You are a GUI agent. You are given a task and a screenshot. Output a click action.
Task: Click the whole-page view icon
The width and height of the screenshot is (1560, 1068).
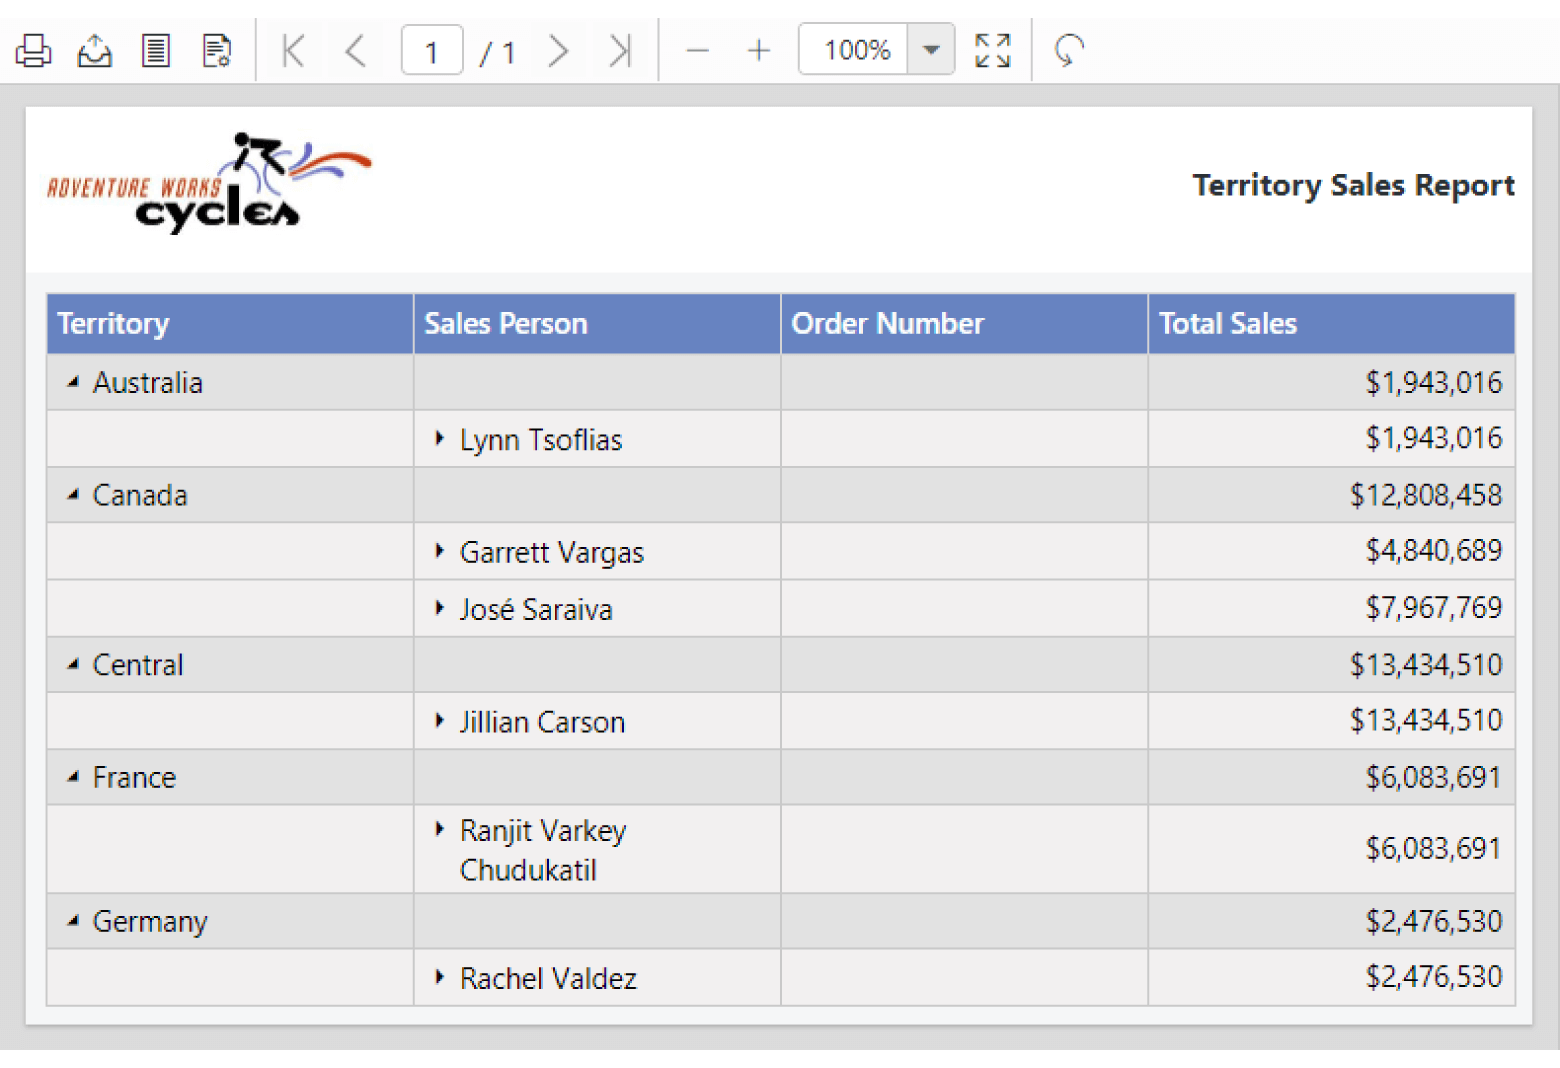155,50
